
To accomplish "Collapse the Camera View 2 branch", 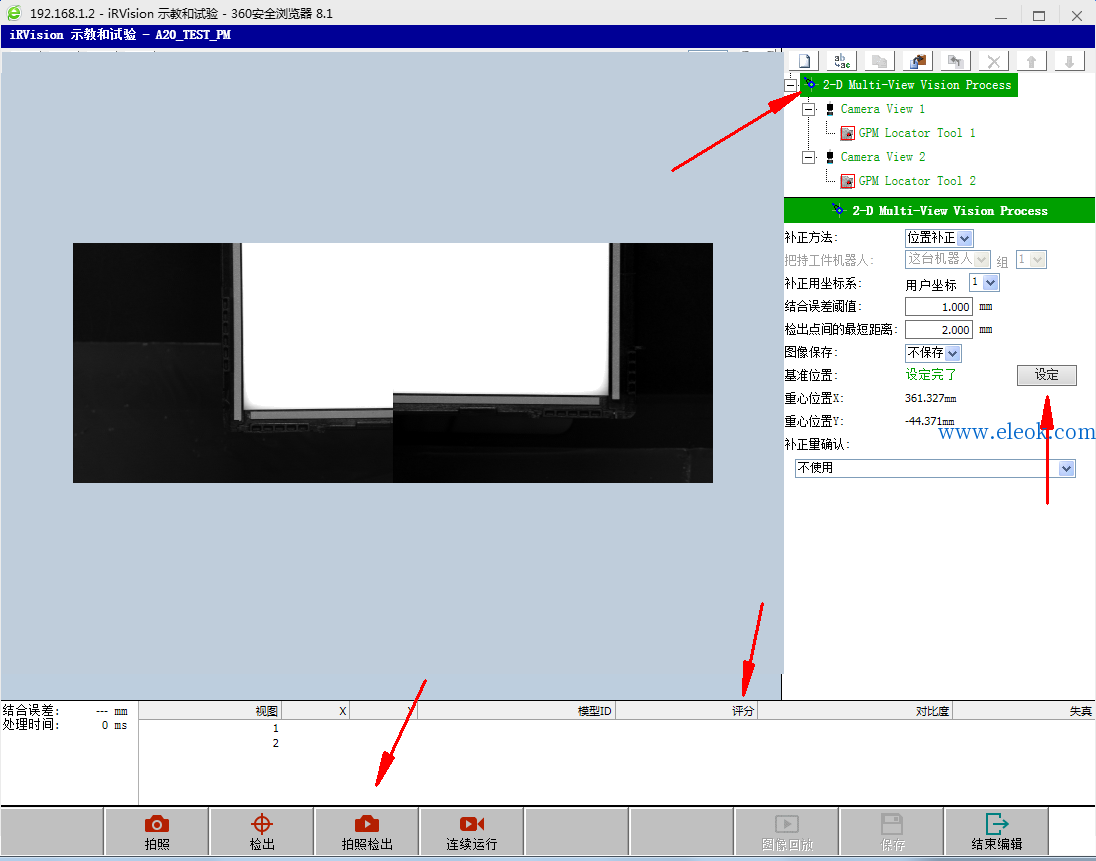I will click(x=809, y=157).
